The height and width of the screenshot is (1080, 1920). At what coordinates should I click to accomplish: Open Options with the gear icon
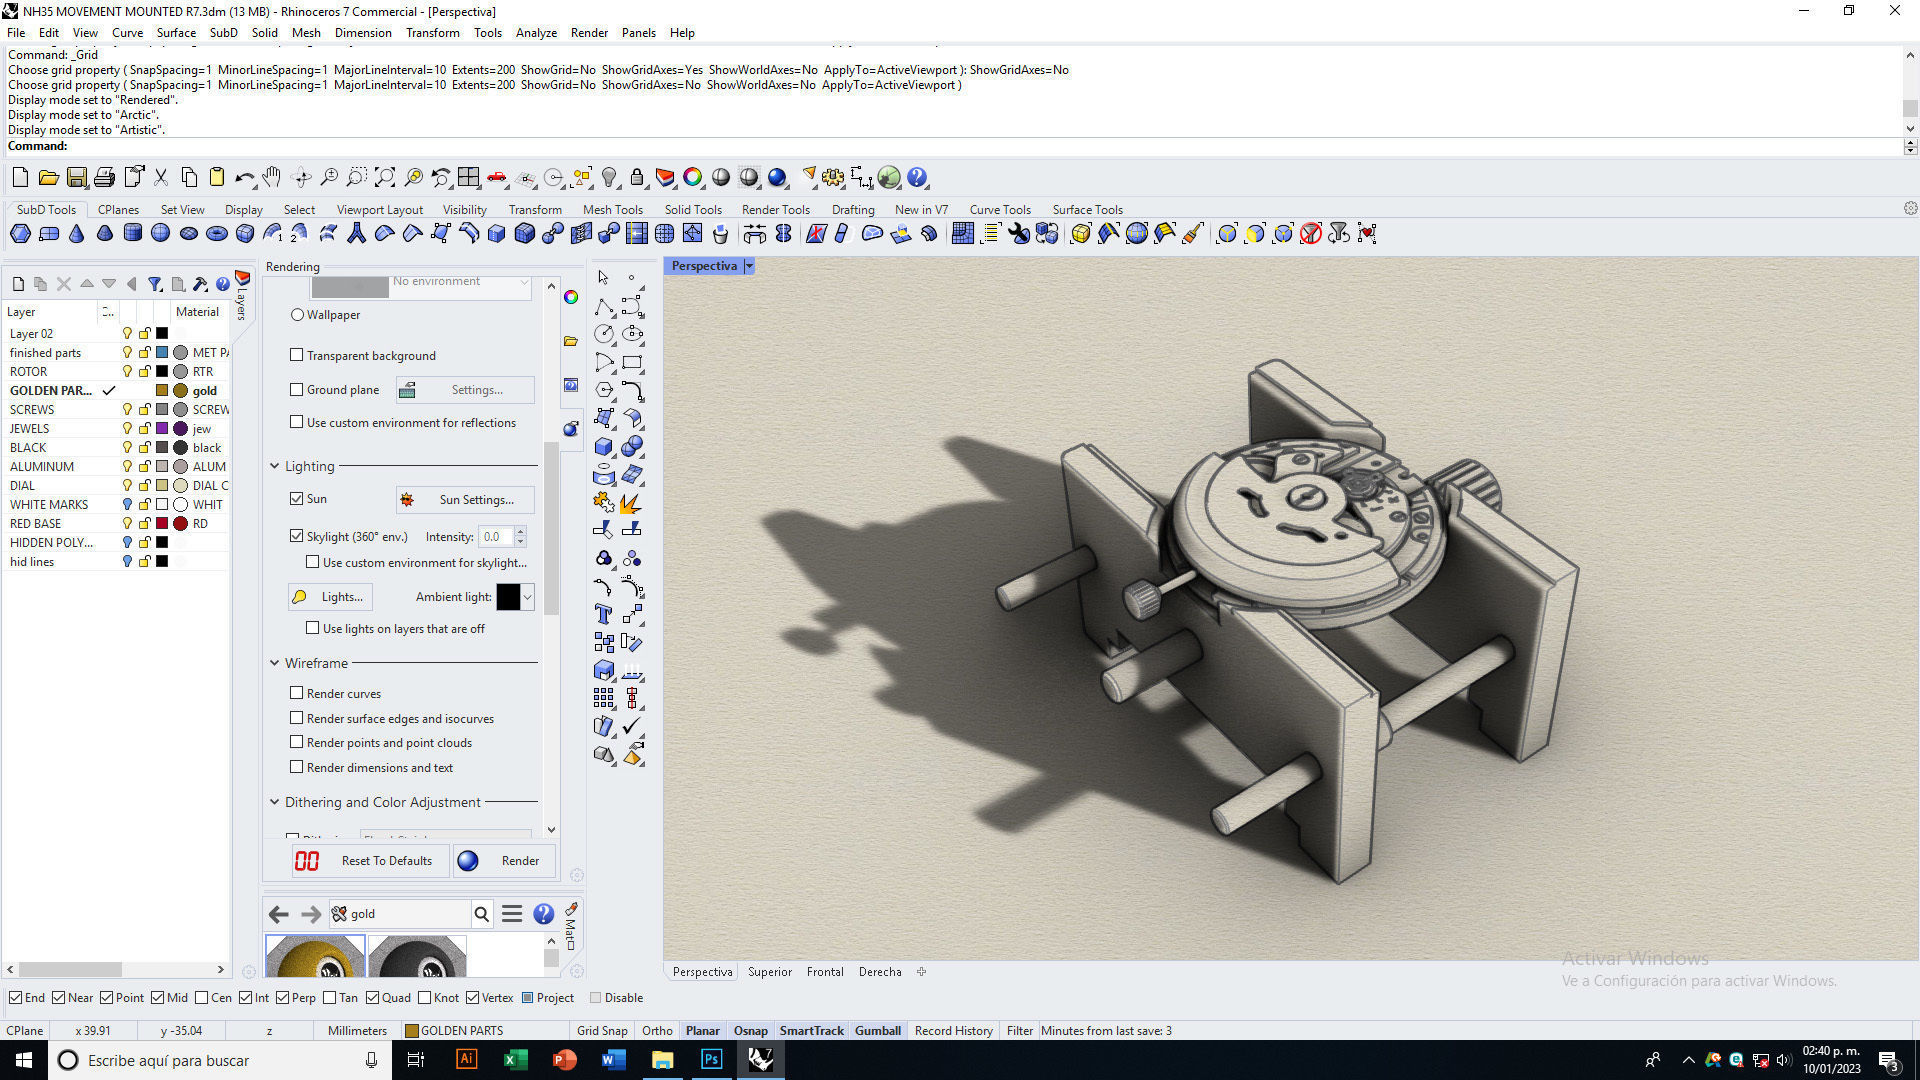click(833, 178)
